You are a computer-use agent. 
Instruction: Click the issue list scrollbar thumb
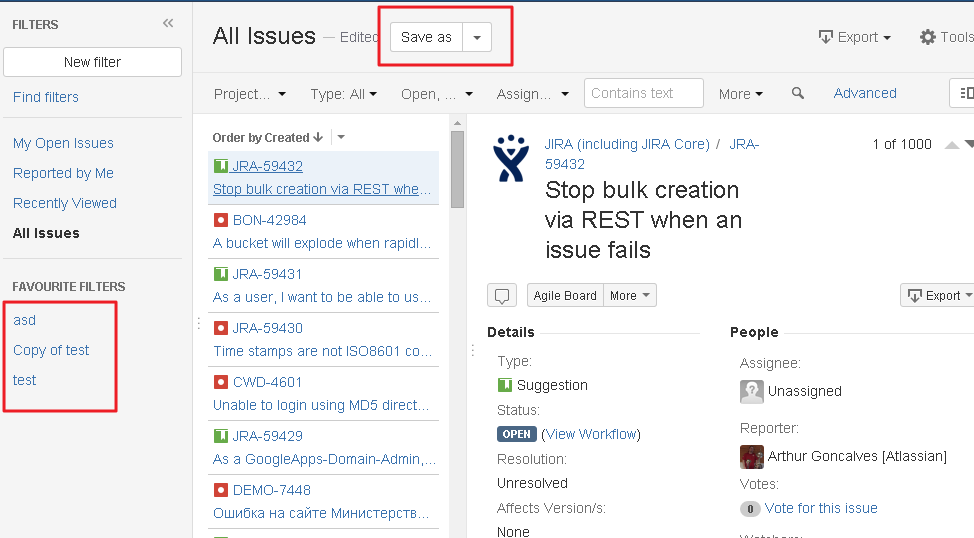(457, 170)
